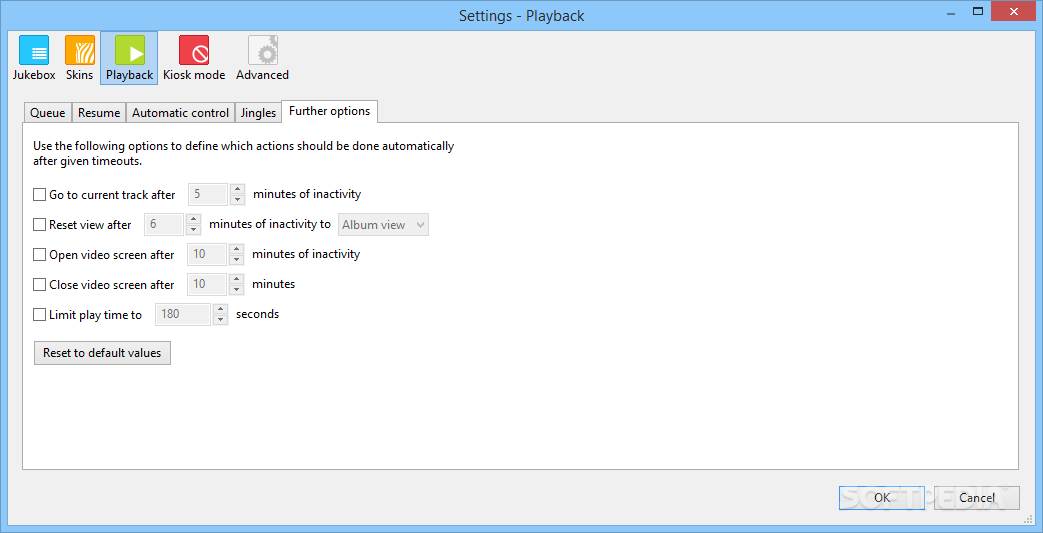Open the Jukebox settings section

point(34,58)
